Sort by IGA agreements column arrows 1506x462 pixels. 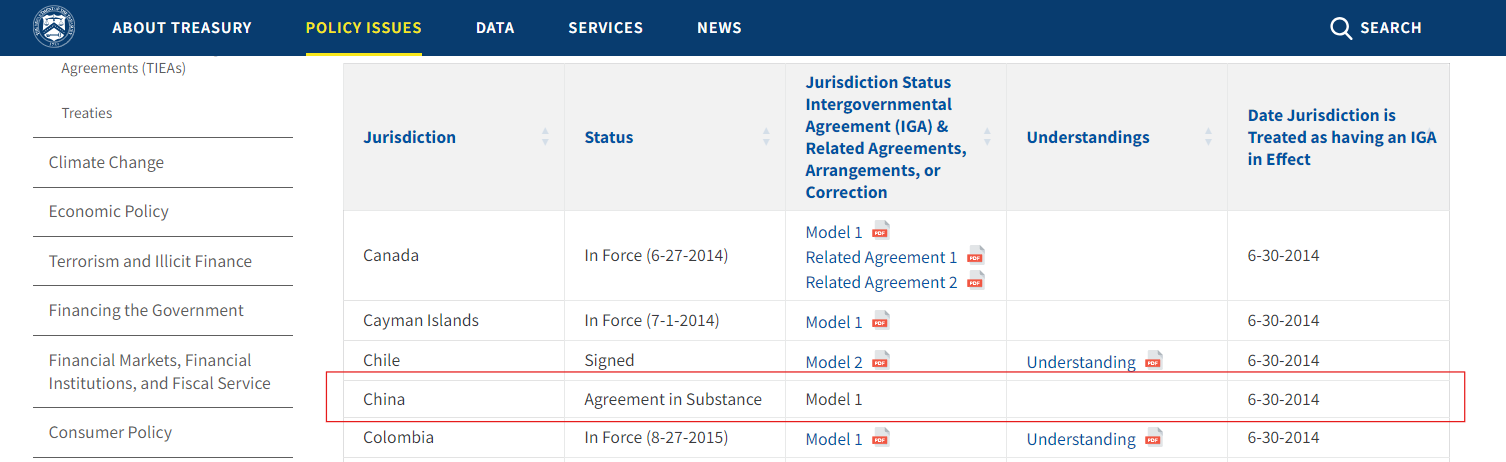point(987,137)
